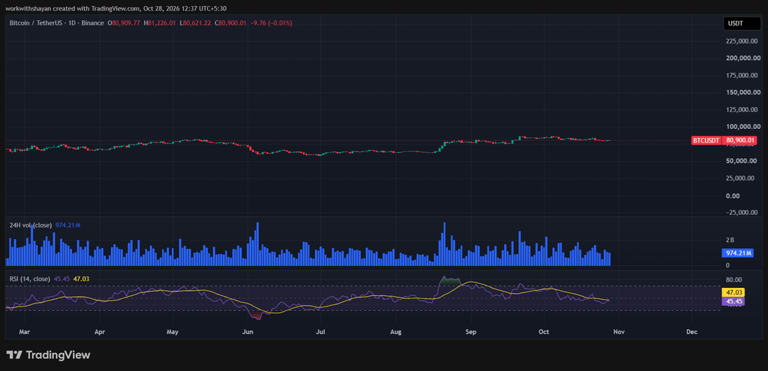Click the 150,000.00 price axis label
This screenshot has width=768, height=371.
pos(743,93)
